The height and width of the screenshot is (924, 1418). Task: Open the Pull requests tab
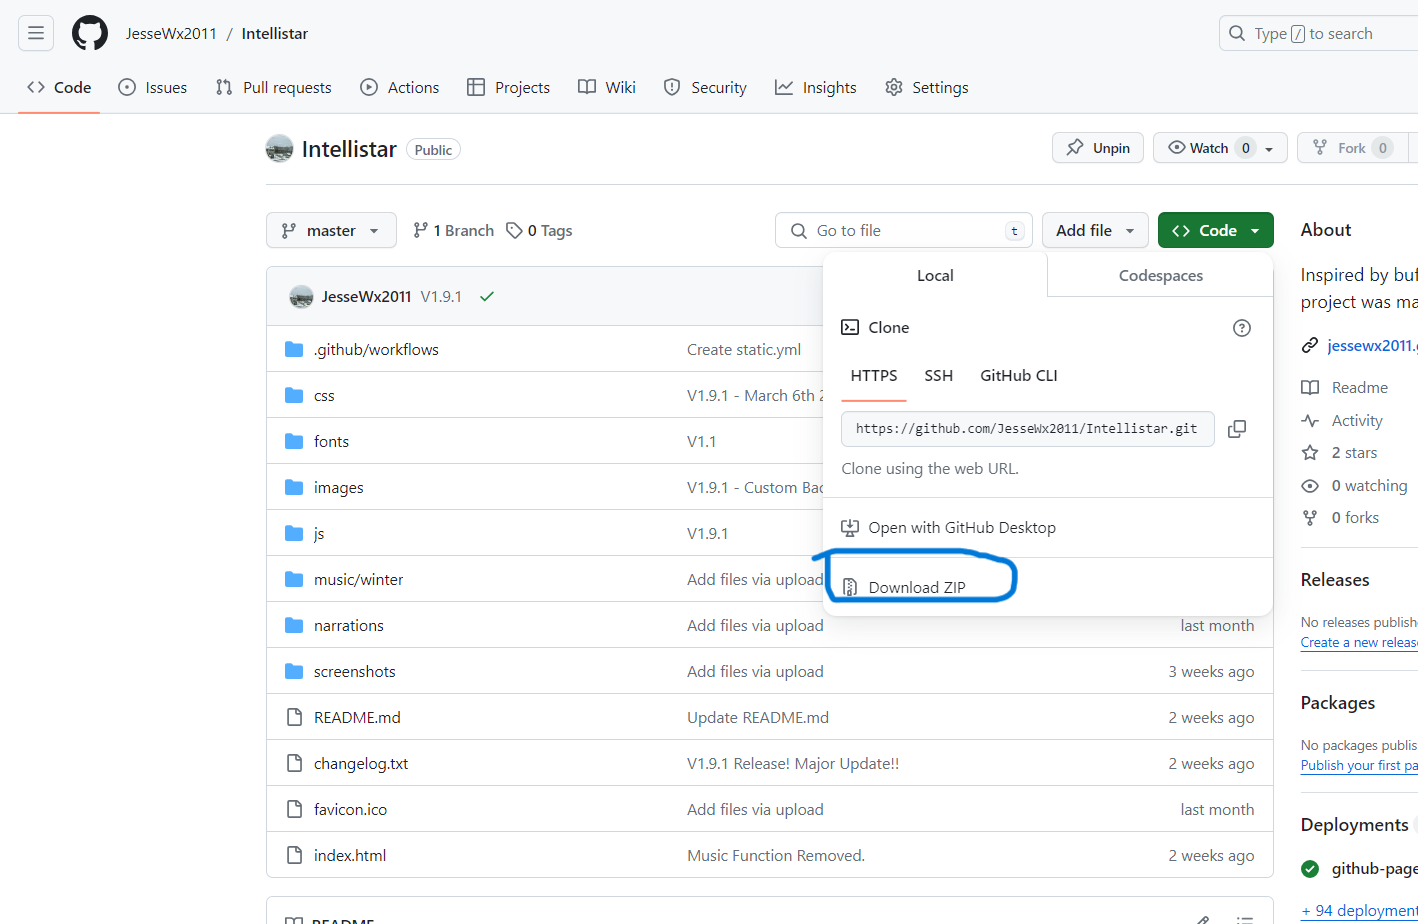click(274, 88)
